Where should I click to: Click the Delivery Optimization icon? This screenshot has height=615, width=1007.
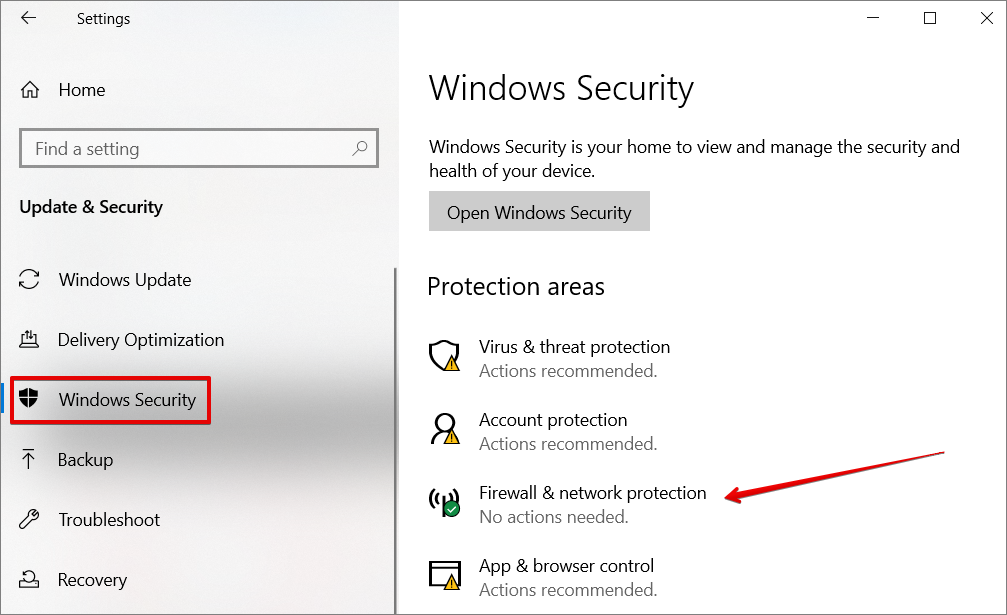pyautogui.click(x=30, y=340)
